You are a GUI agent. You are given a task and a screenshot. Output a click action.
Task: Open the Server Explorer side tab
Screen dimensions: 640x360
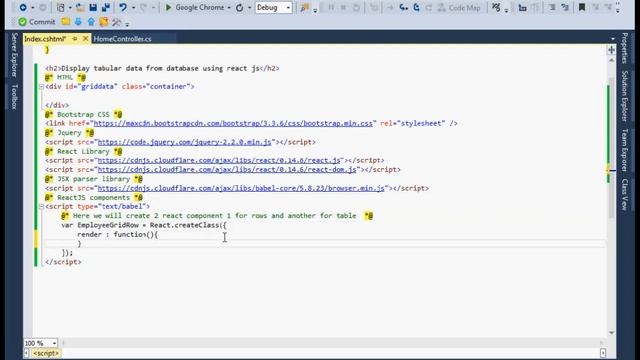coord(14,55)
